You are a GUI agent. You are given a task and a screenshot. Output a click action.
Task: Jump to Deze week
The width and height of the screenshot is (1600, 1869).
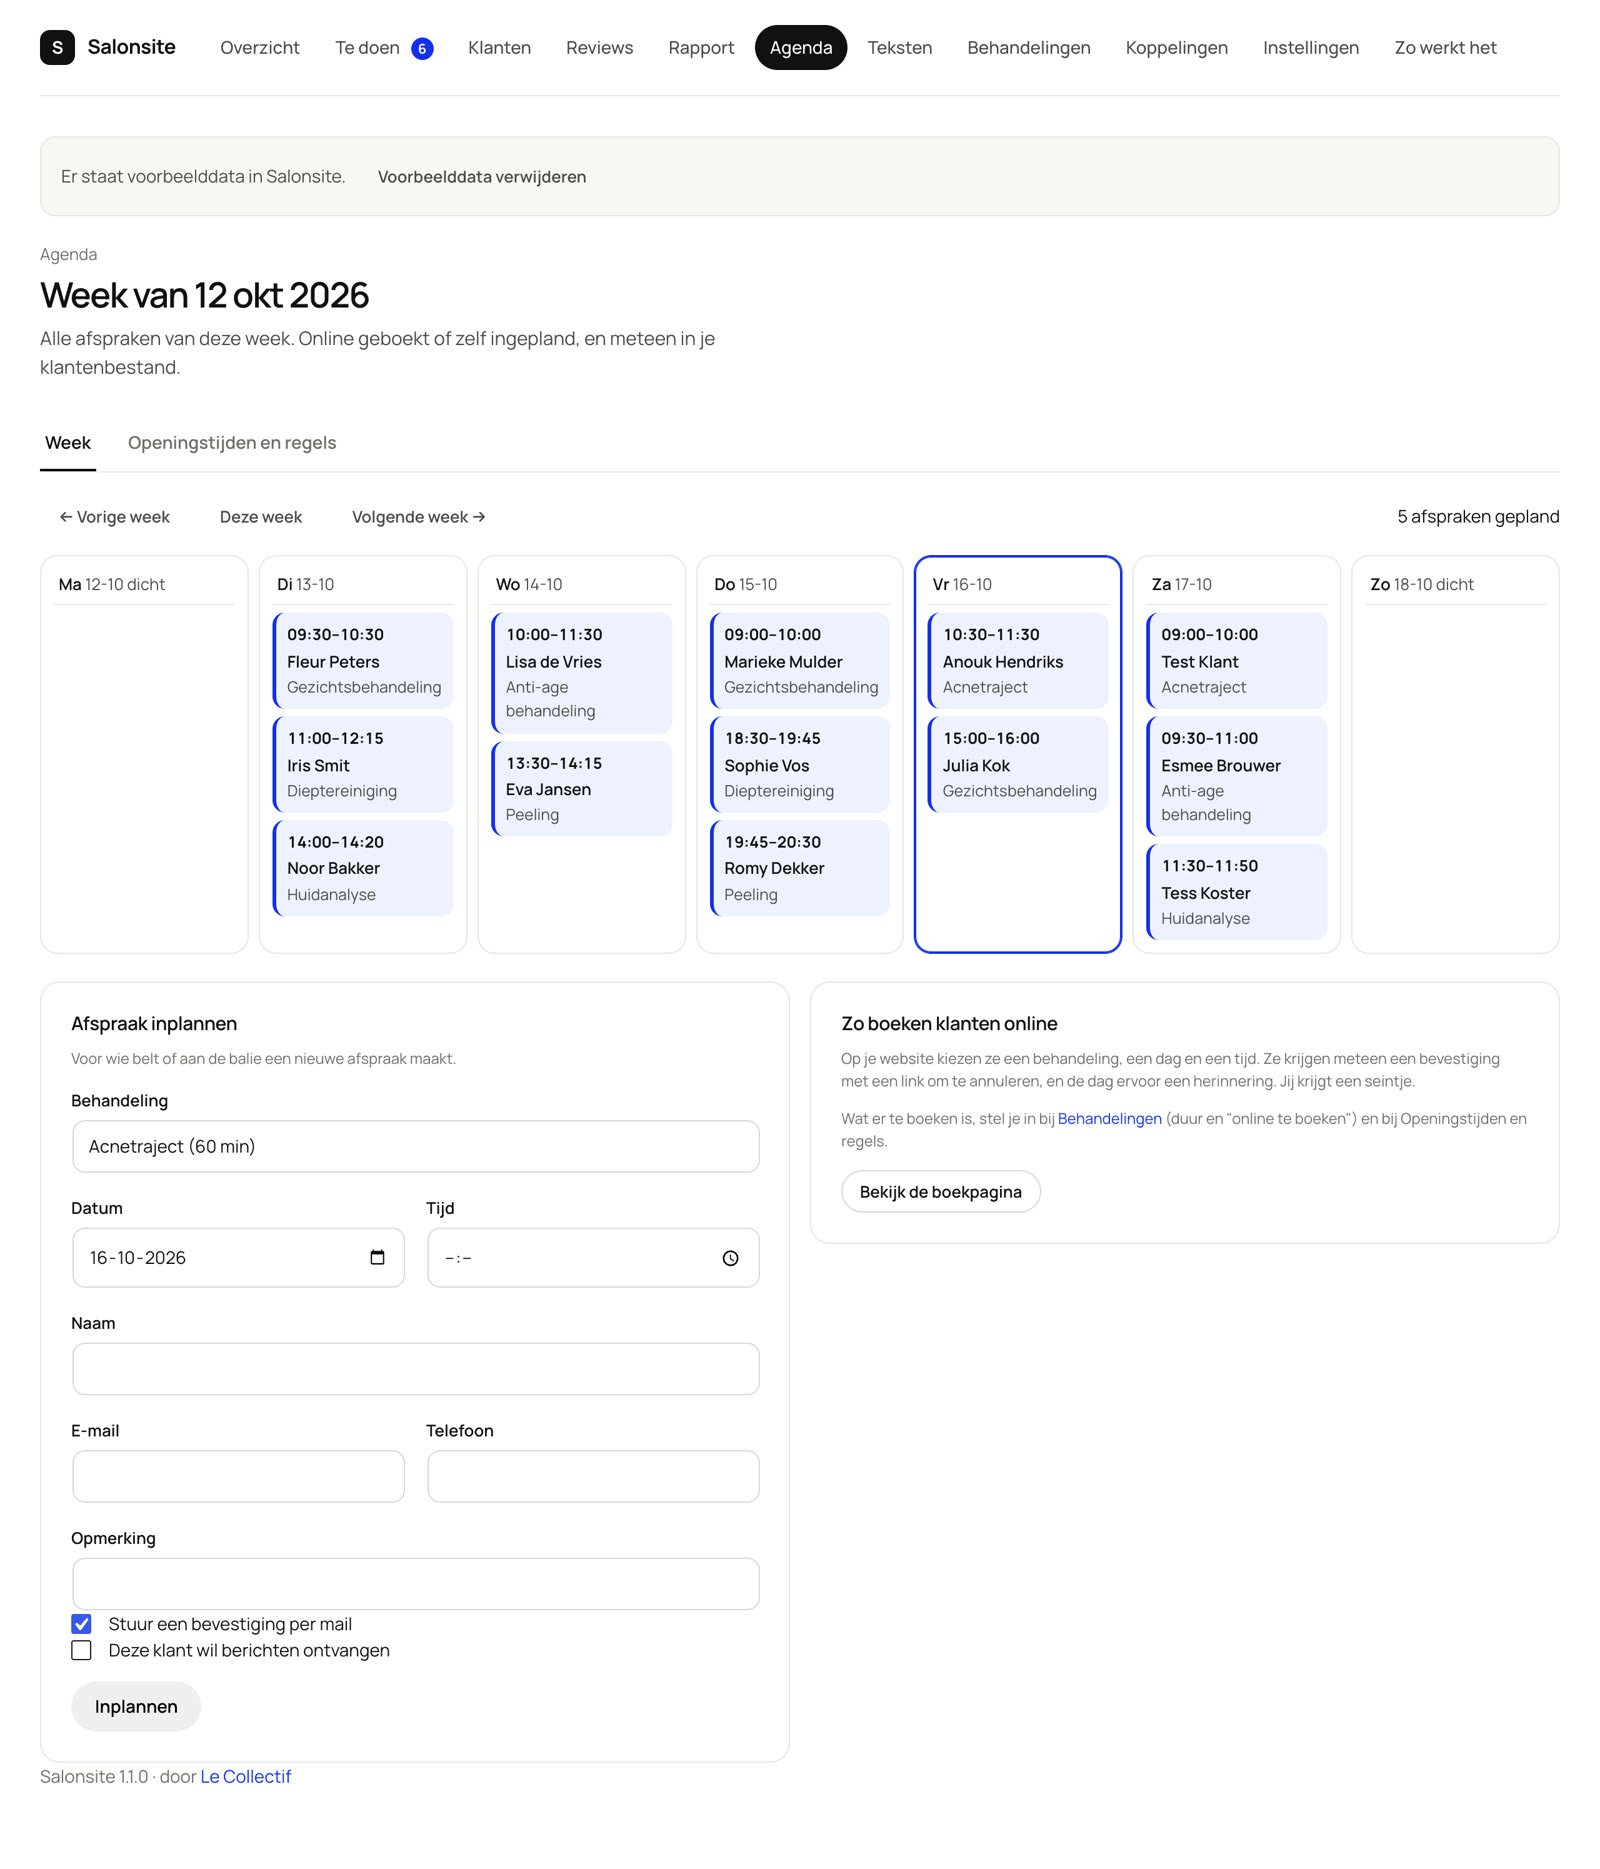pyautogui.click(x=261, y=517)
